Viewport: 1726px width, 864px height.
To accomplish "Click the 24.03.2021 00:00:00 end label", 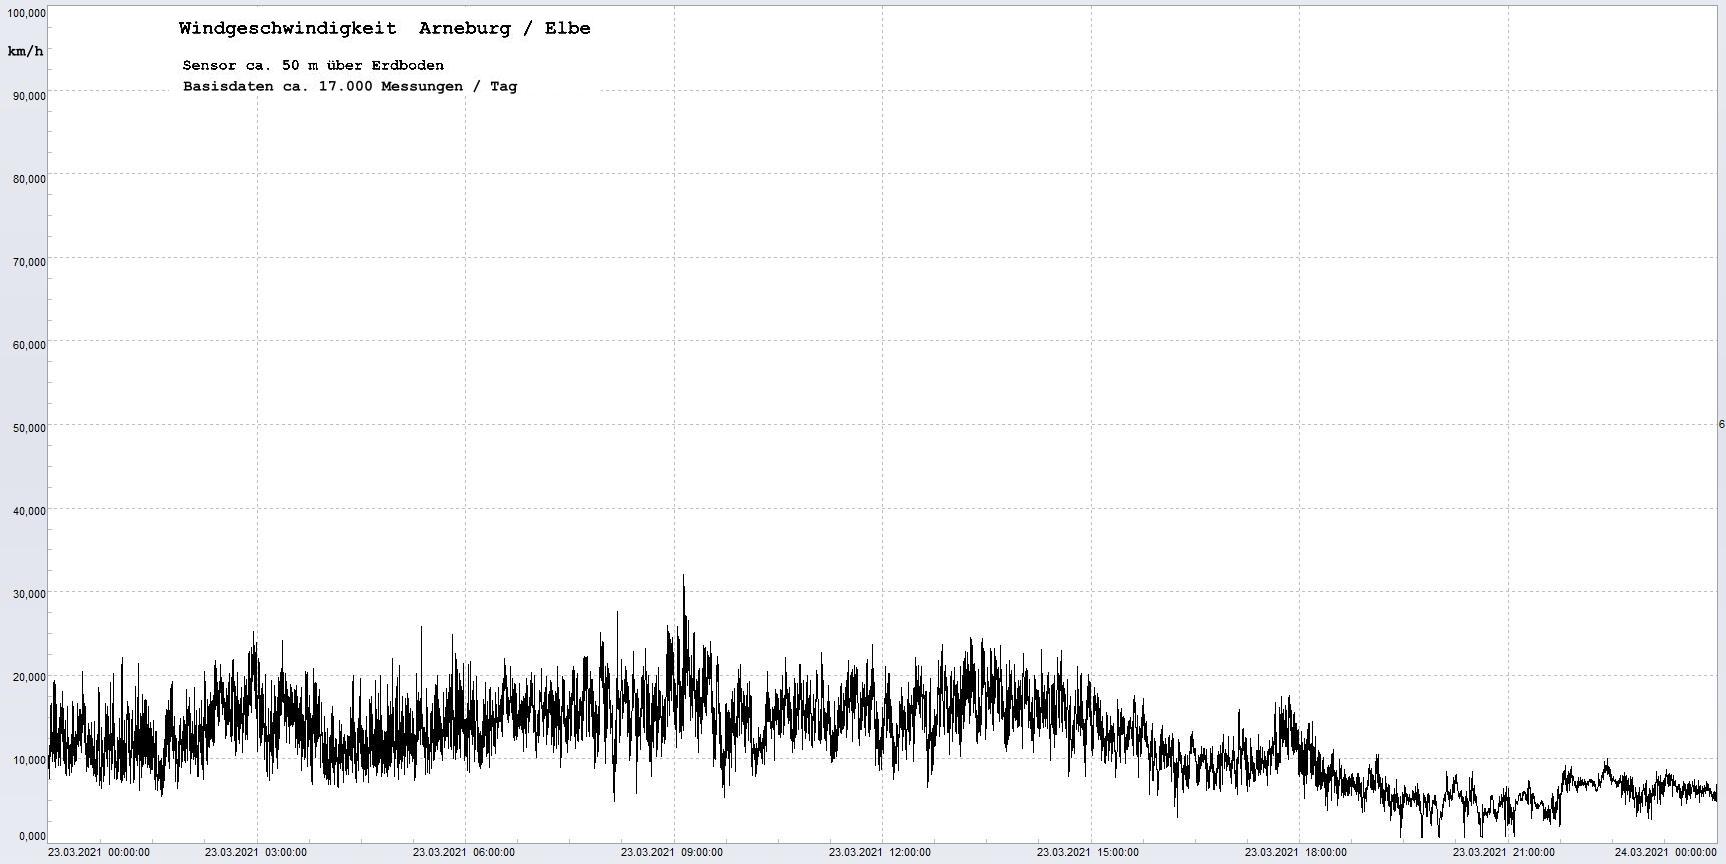I will tap(1666, 852).
